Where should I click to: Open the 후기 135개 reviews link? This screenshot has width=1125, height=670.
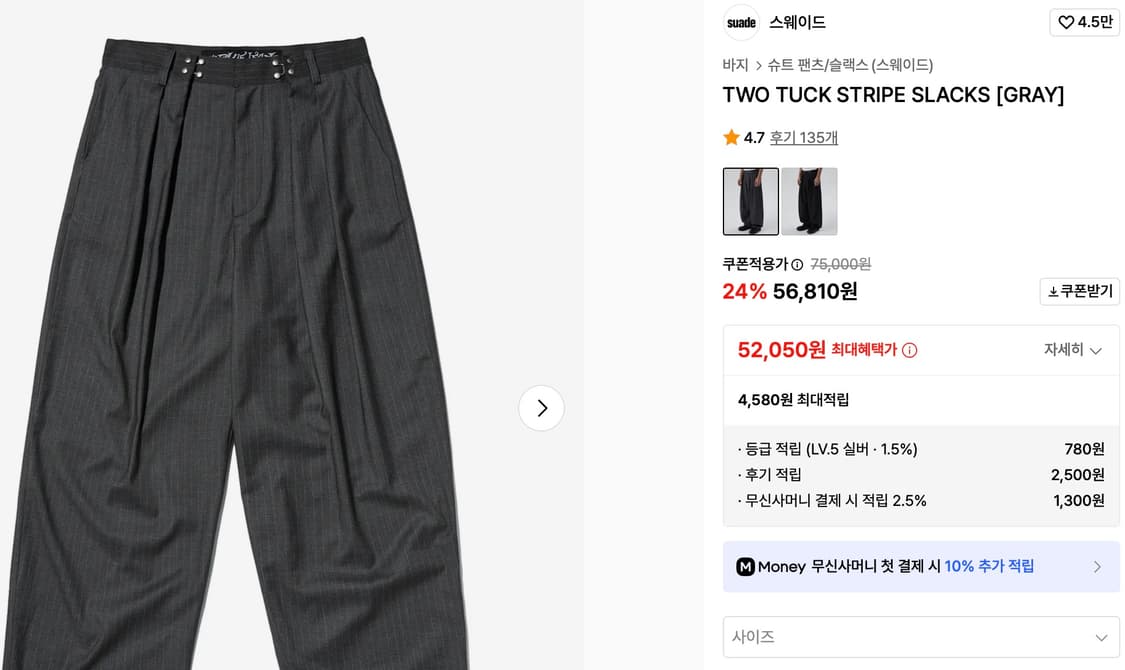pos(804,137)
